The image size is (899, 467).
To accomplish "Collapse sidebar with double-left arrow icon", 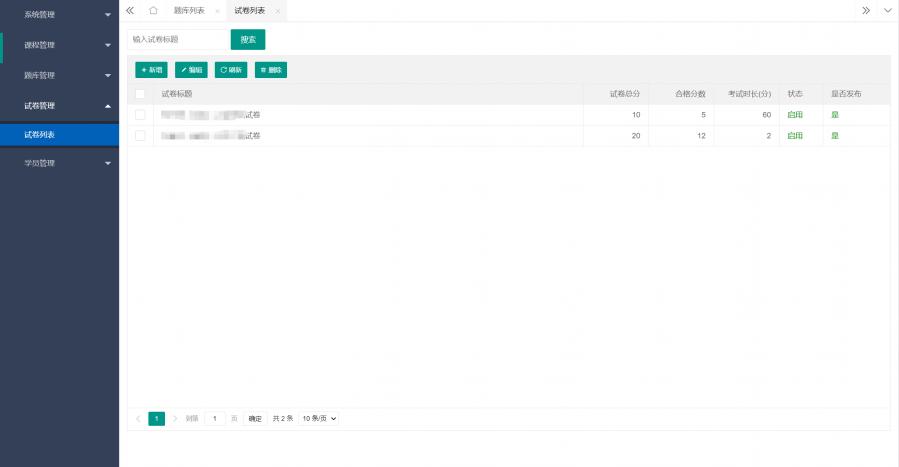I will (x=130, y=10).
